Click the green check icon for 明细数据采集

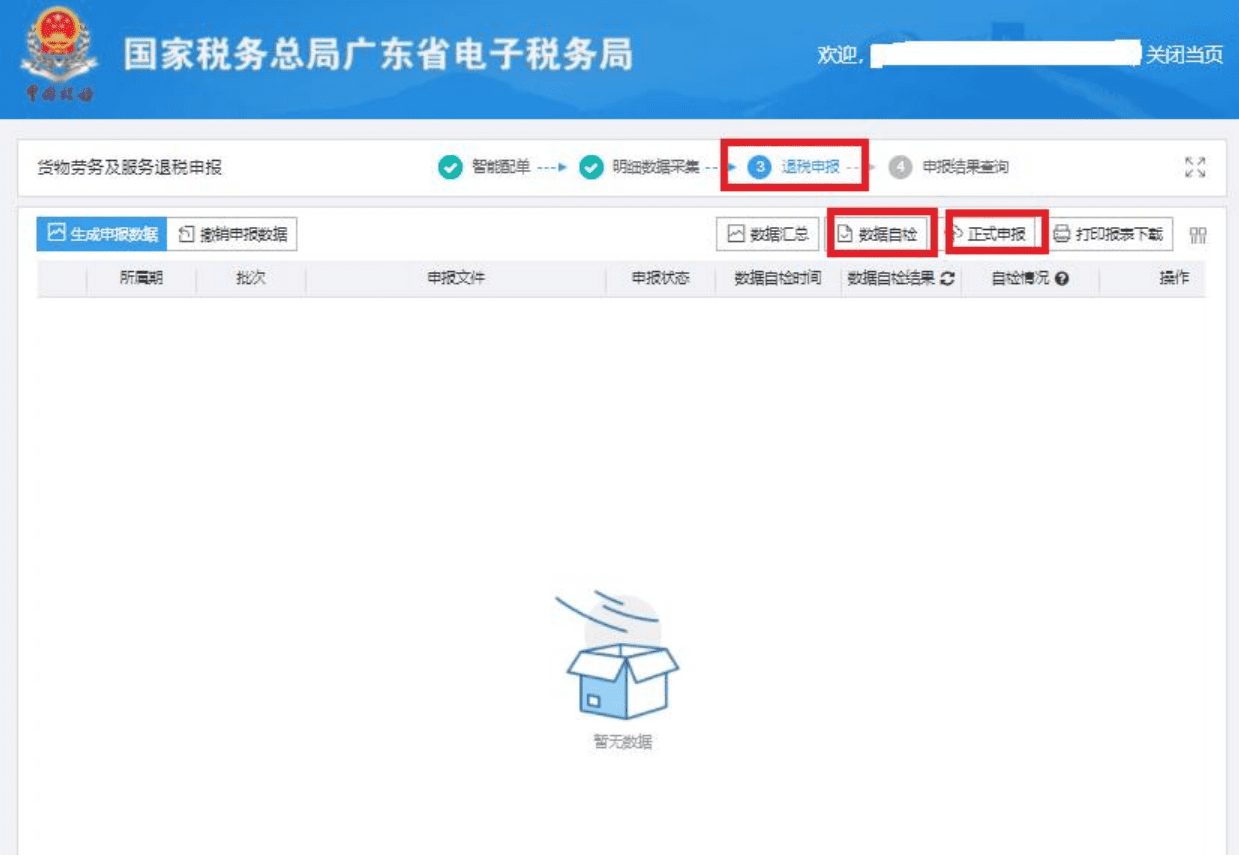tap(591, 167)
